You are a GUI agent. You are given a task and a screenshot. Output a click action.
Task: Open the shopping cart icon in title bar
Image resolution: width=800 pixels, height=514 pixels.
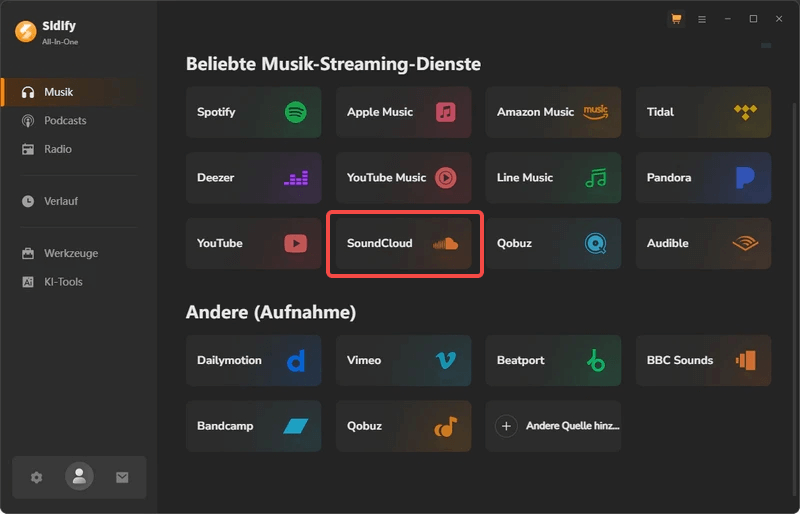coord(676,19)
